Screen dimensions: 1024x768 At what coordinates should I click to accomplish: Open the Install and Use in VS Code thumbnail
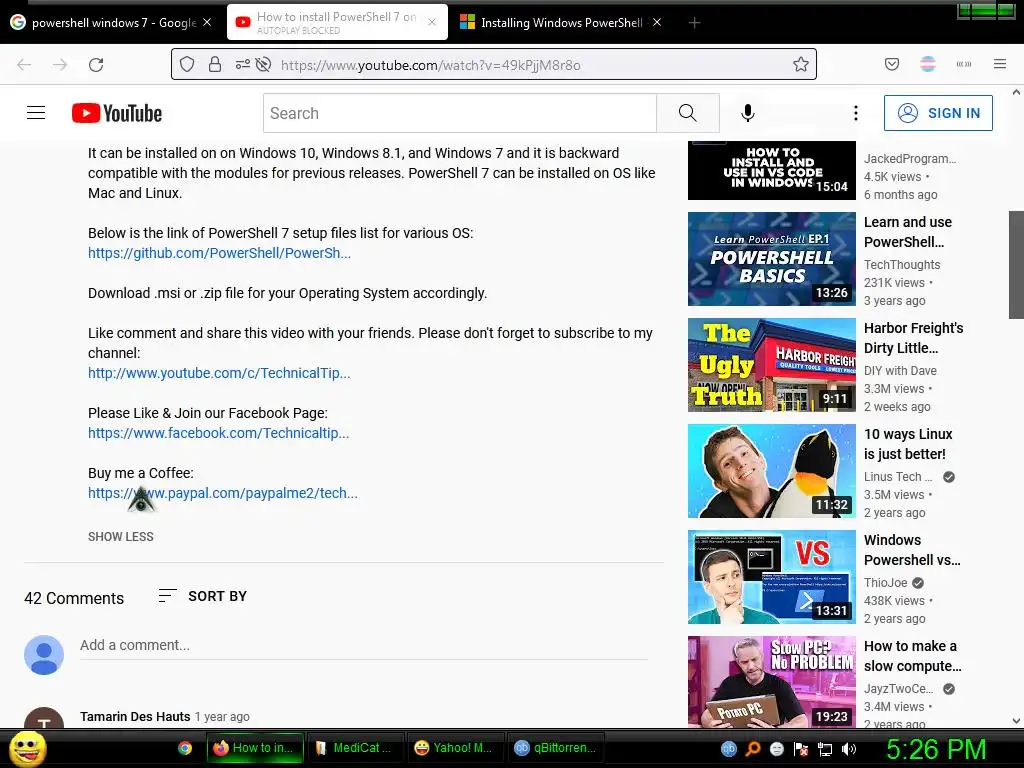(771, 170)
